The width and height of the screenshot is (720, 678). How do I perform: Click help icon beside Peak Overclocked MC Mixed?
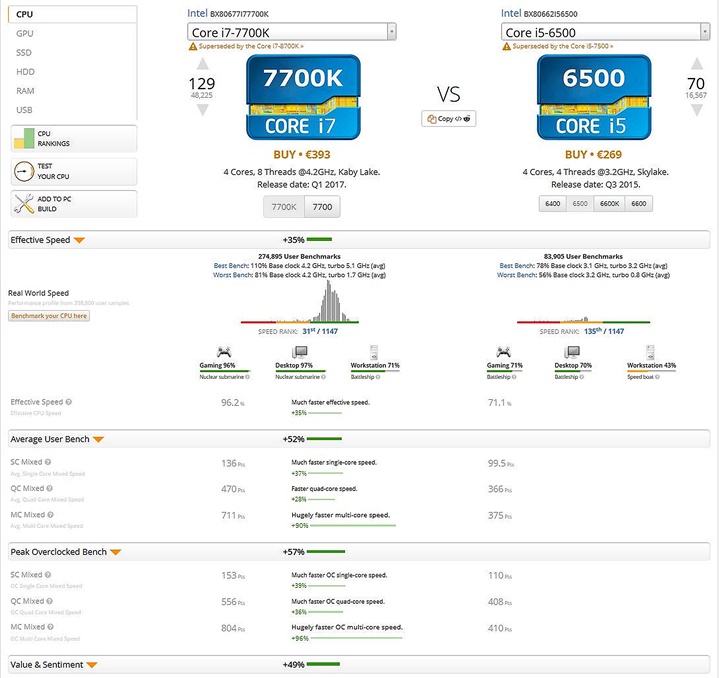pos(51,627)
